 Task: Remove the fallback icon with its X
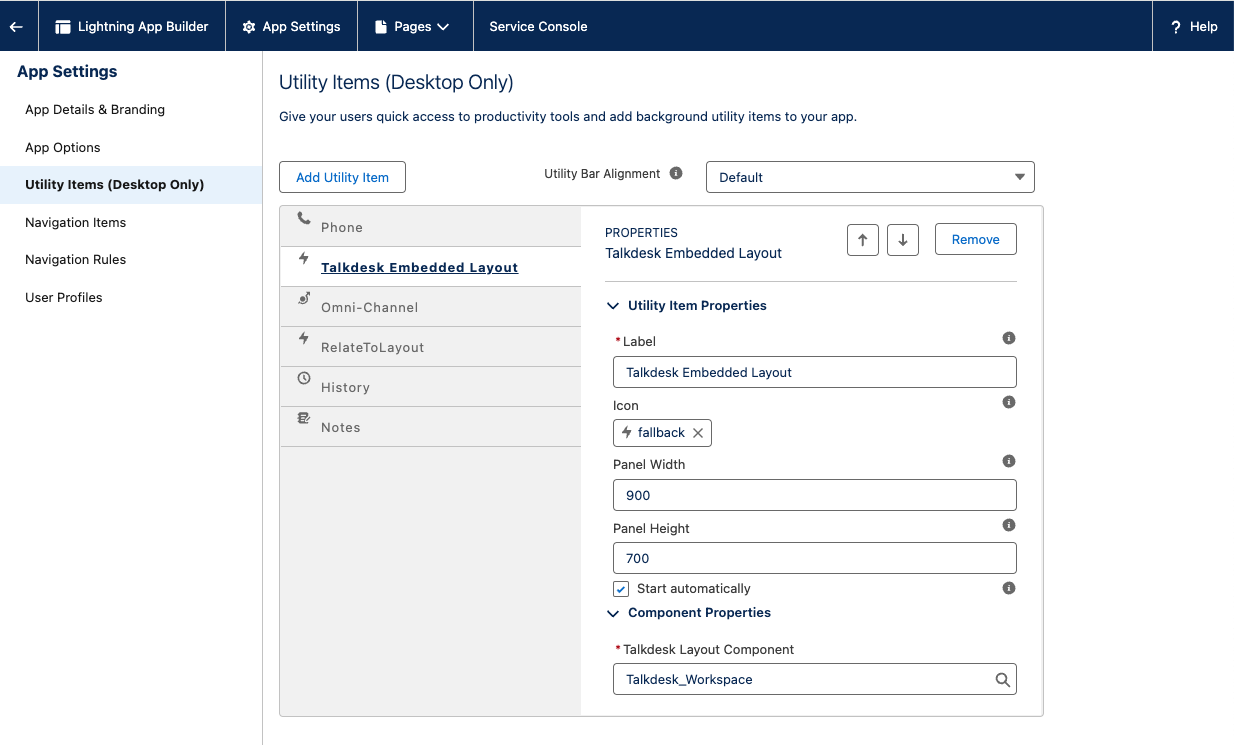tap(698, 433)
